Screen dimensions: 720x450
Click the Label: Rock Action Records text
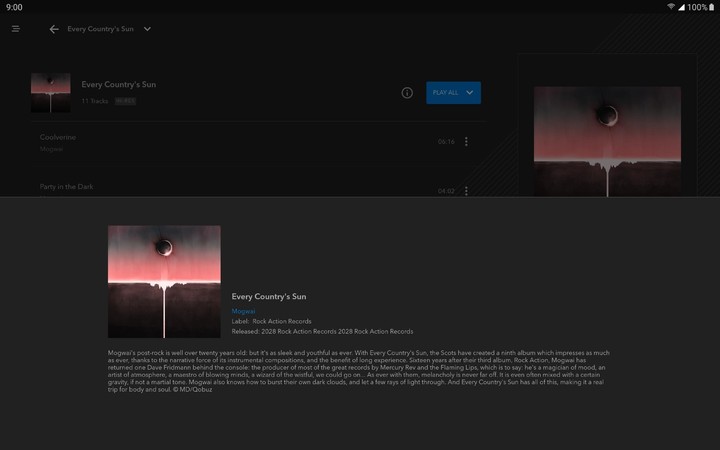click(x=271, y=321)
